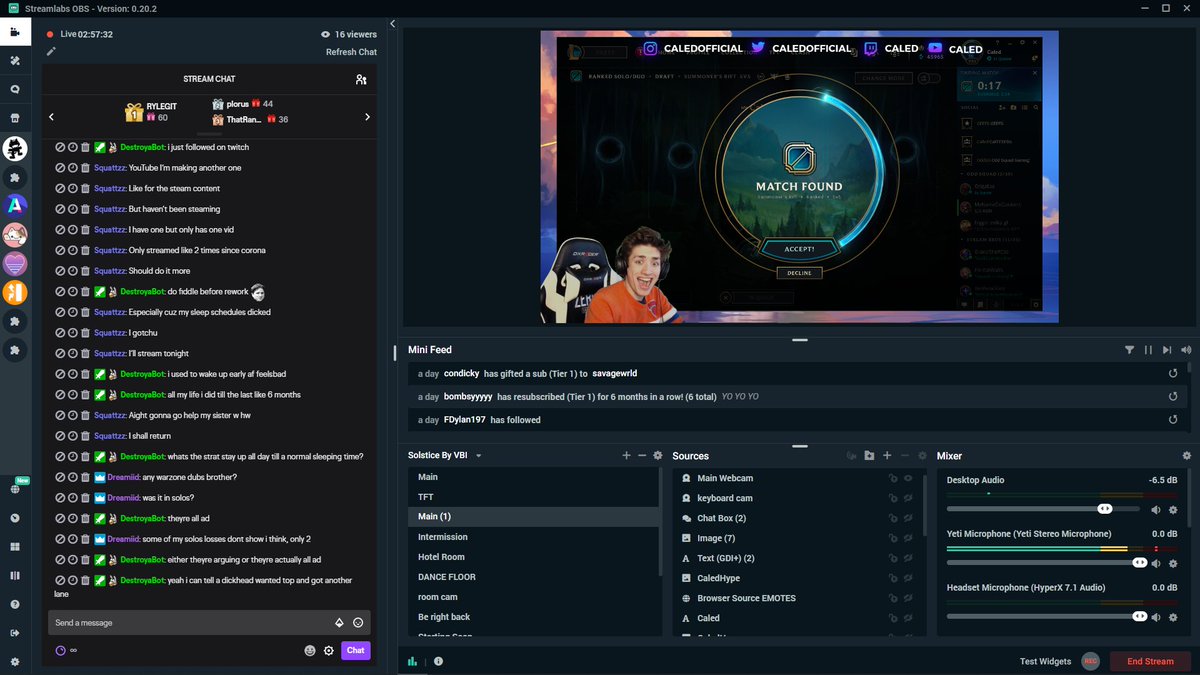This screenshot has width=1200, height=675.
Task: Add a new scene with plus icon
Action: click(627, 456)
